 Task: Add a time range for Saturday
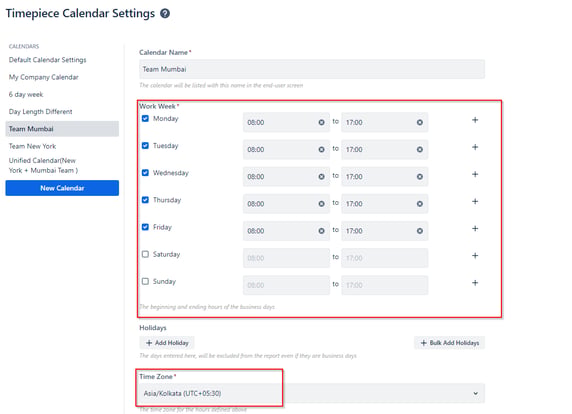pyautogui.click(x=475, y=256)
